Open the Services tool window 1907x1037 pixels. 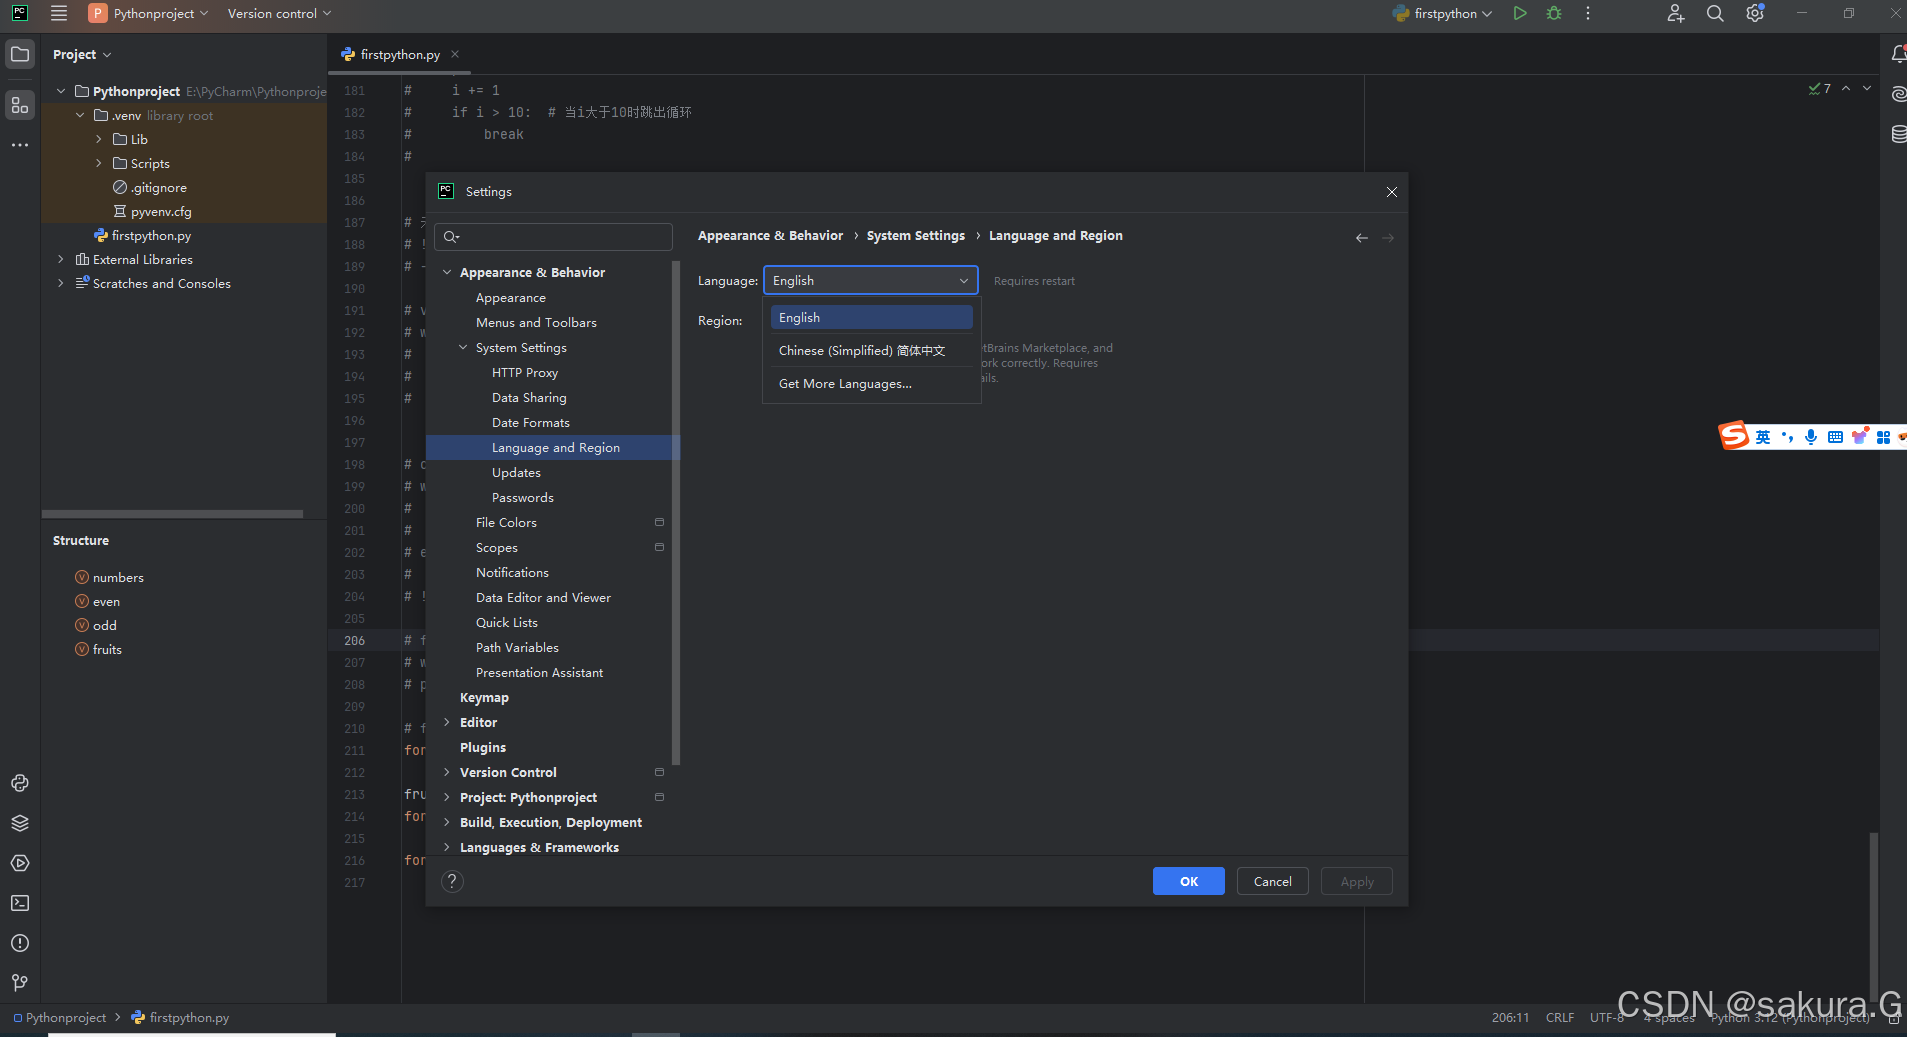tap(20, 863)
